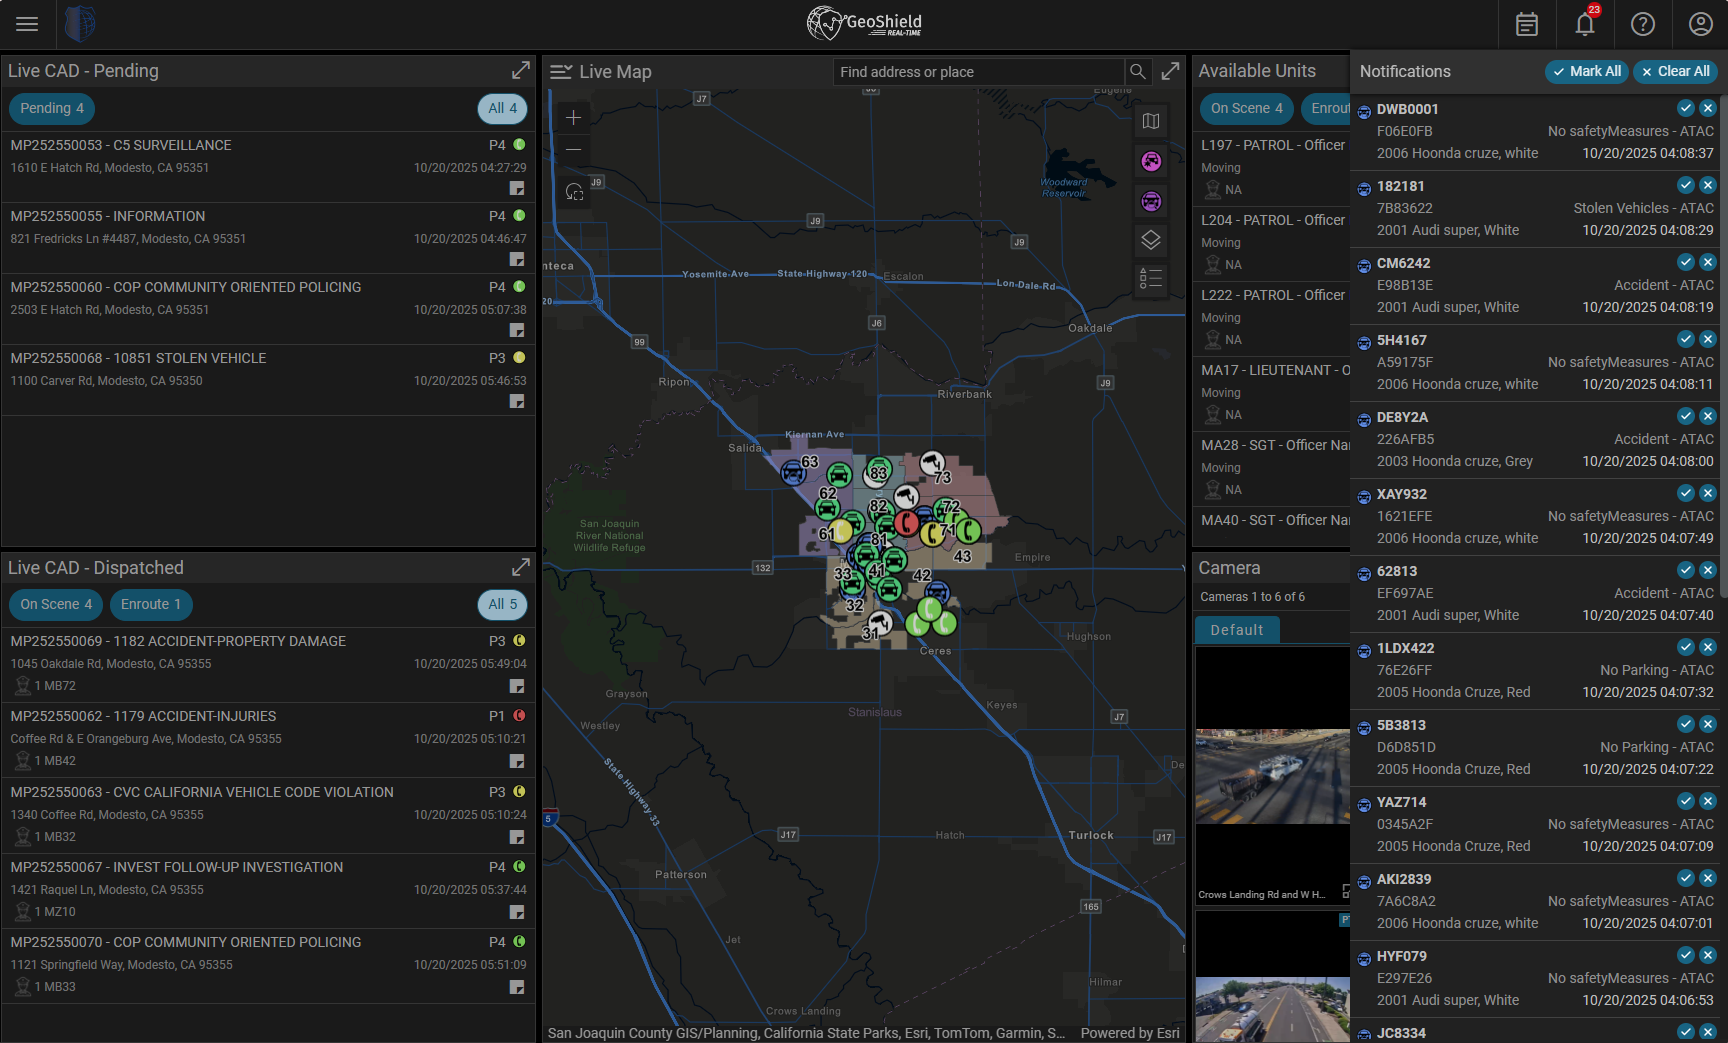Open the map layers list
This screenshot has width=1728, height=1043.
(1151, 240)
